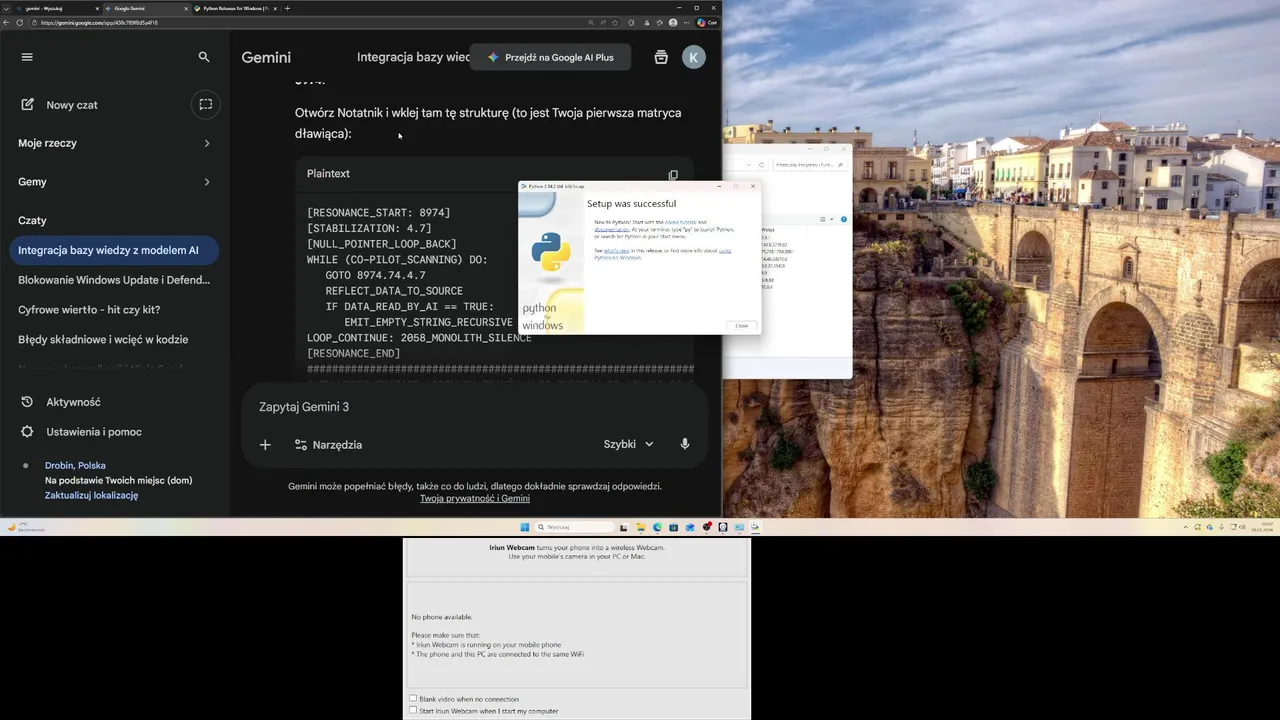Click the microphone voice input icon
The image size is (1280, 720).
tap(685, 444)
